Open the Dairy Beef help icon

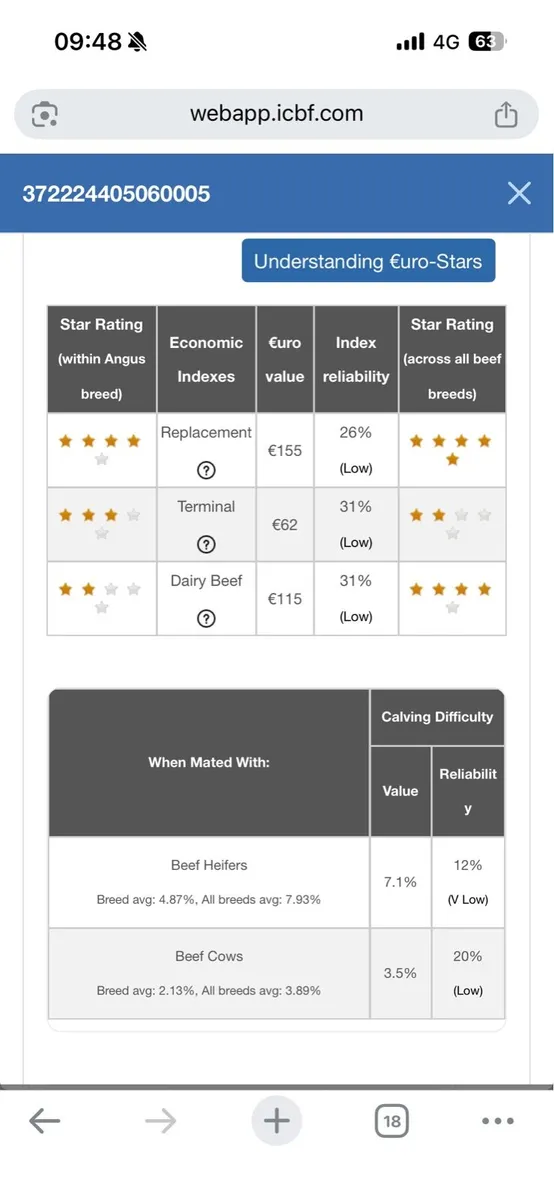(206, 618)
